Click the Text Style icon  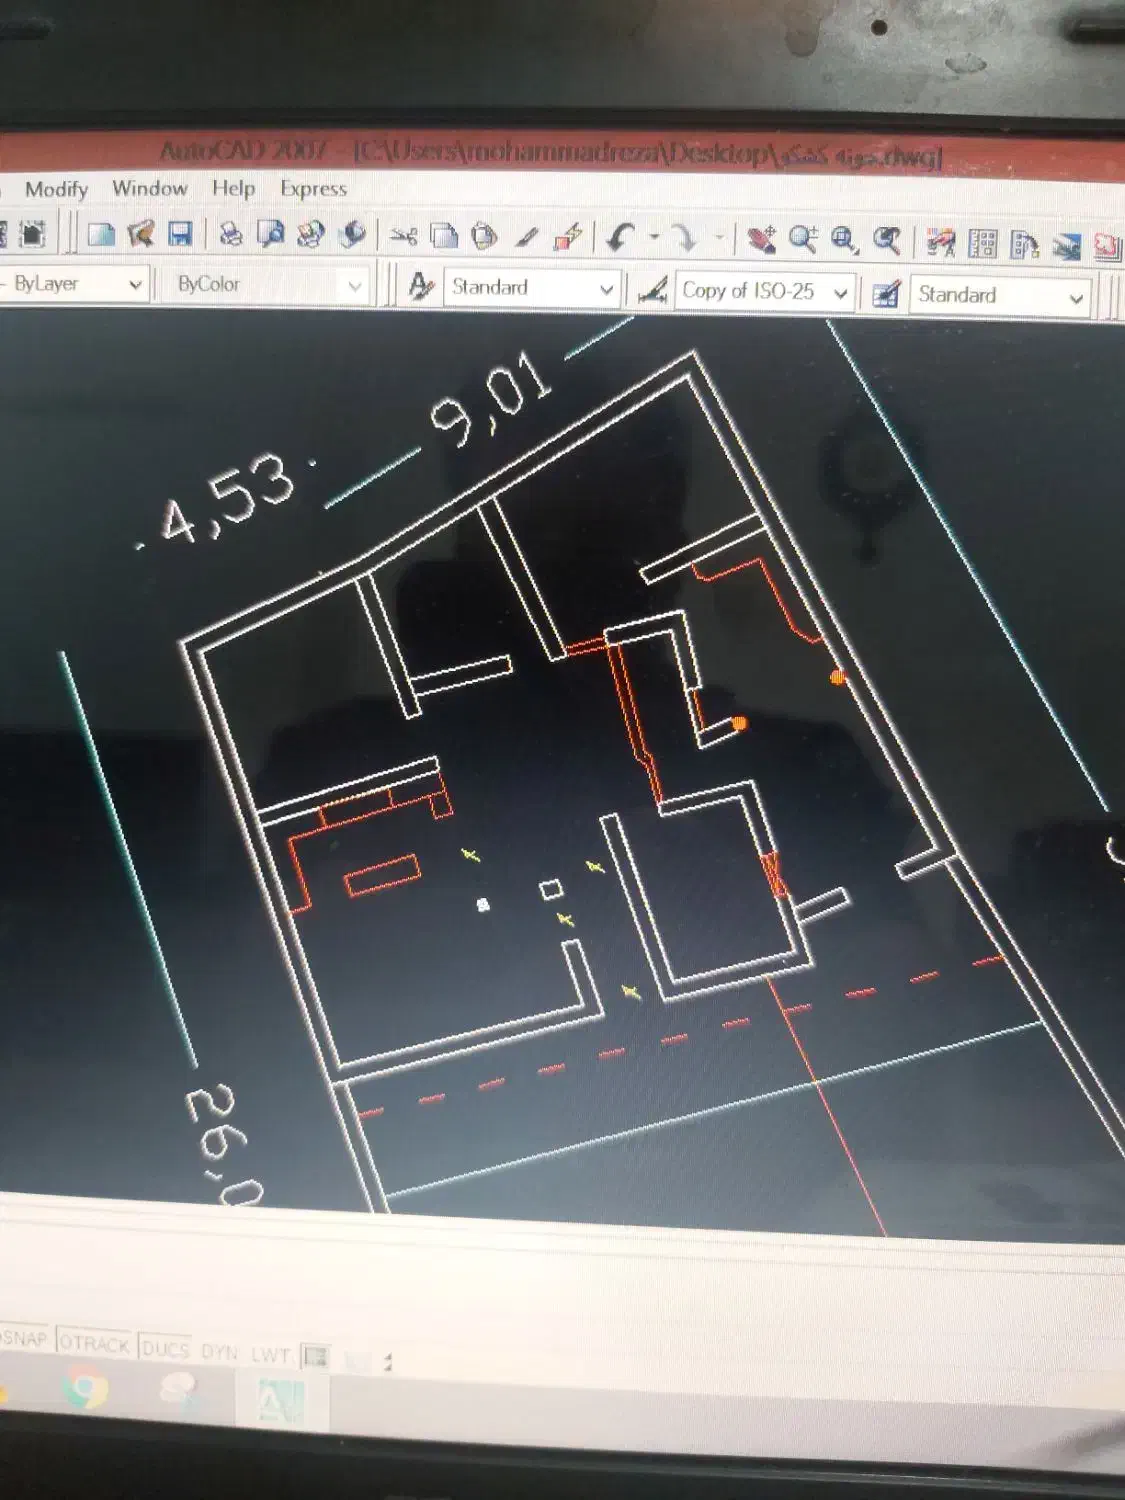[421, 287]
